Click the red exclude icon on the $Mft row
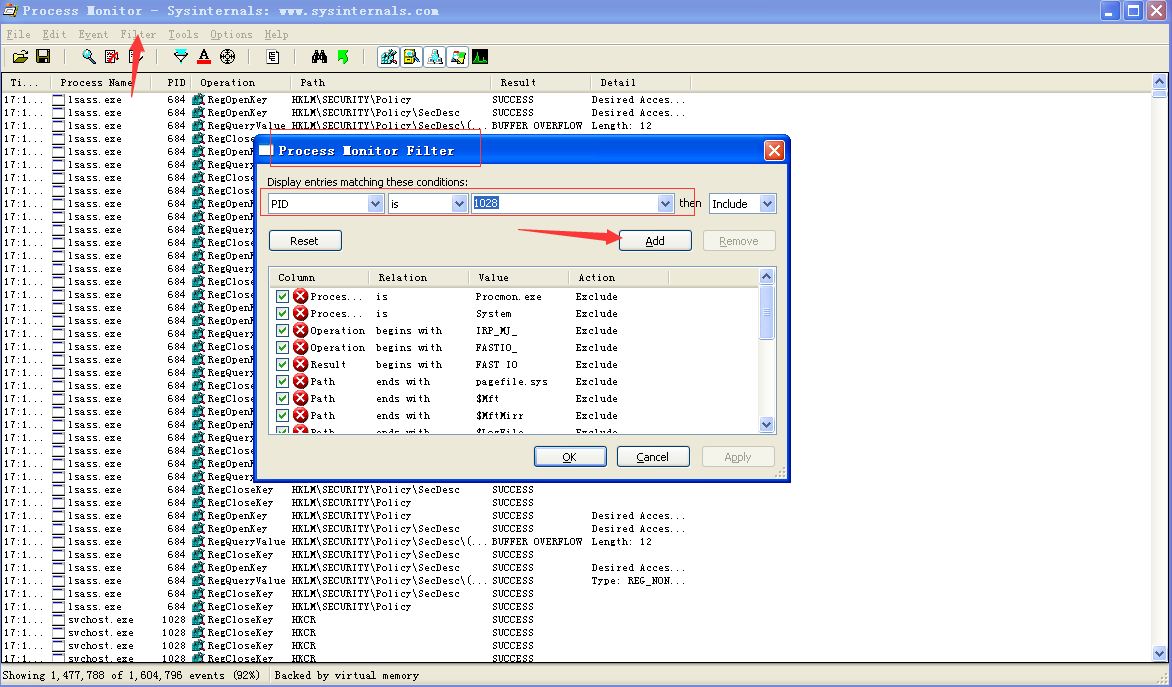 [300, 398]
